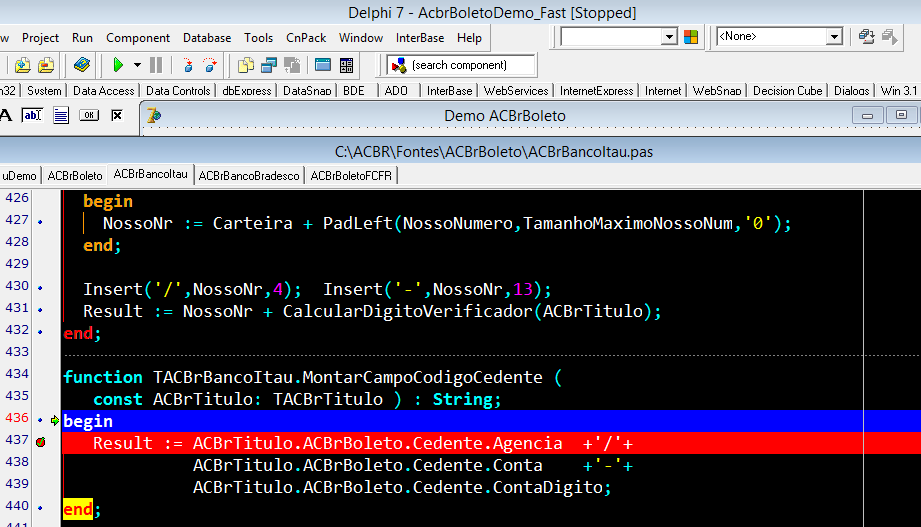921x527 pixels.
Task: Click the Trace Into debug icon
Action: tap(188, 65)
